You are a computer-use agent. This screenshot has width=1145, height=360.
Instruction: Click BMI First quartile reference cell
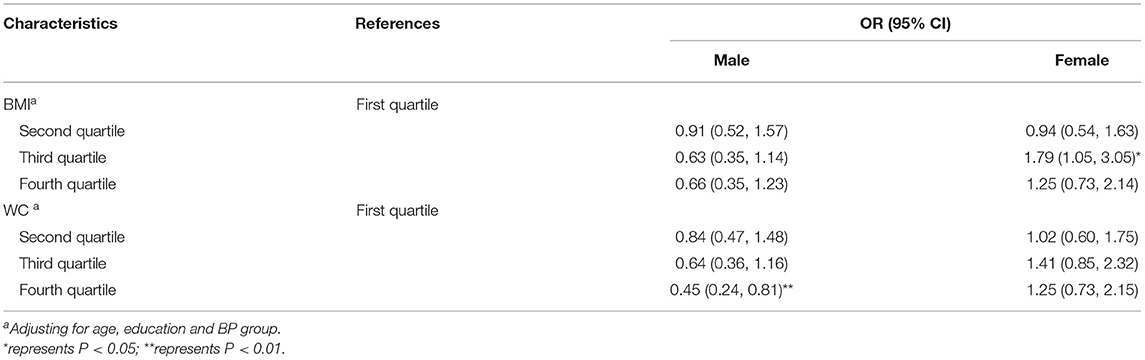pos(396,104)
